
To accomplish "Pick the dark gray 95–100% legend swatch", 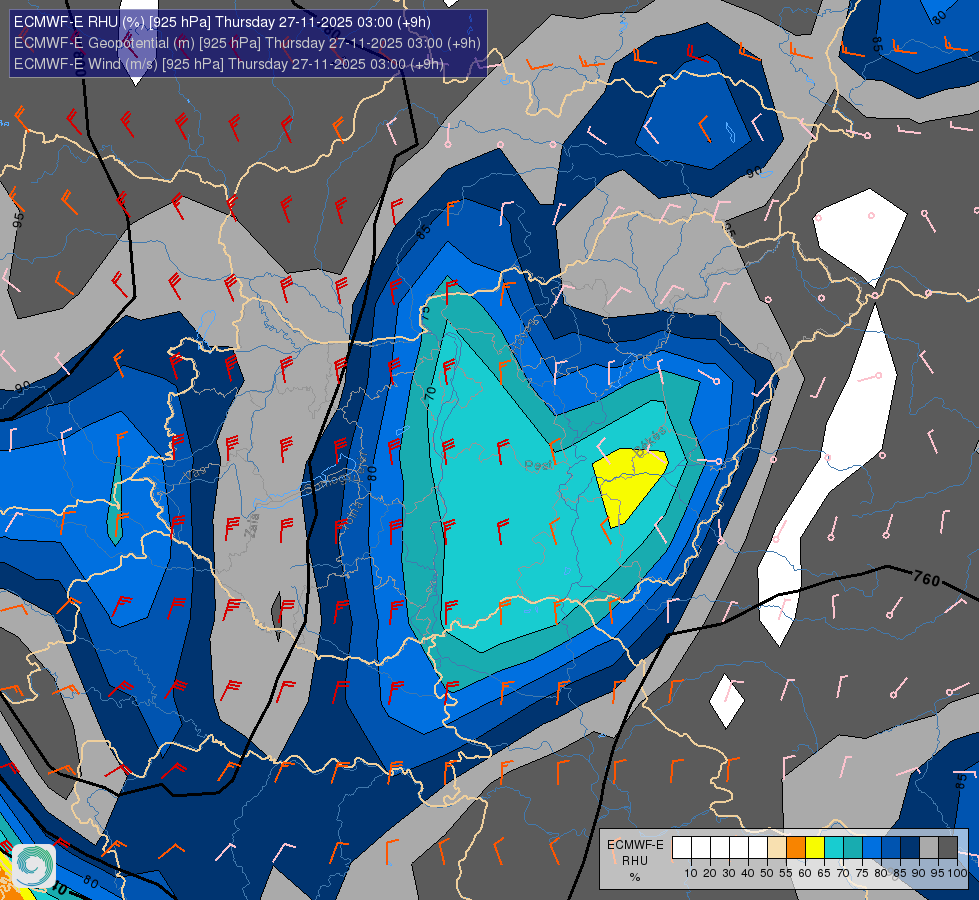I will 948,848.
